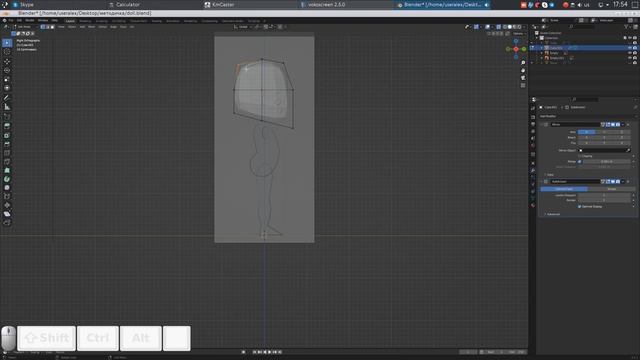
Task: Open Mirror modifier extra options arrow
Action: tap(623, 124)
